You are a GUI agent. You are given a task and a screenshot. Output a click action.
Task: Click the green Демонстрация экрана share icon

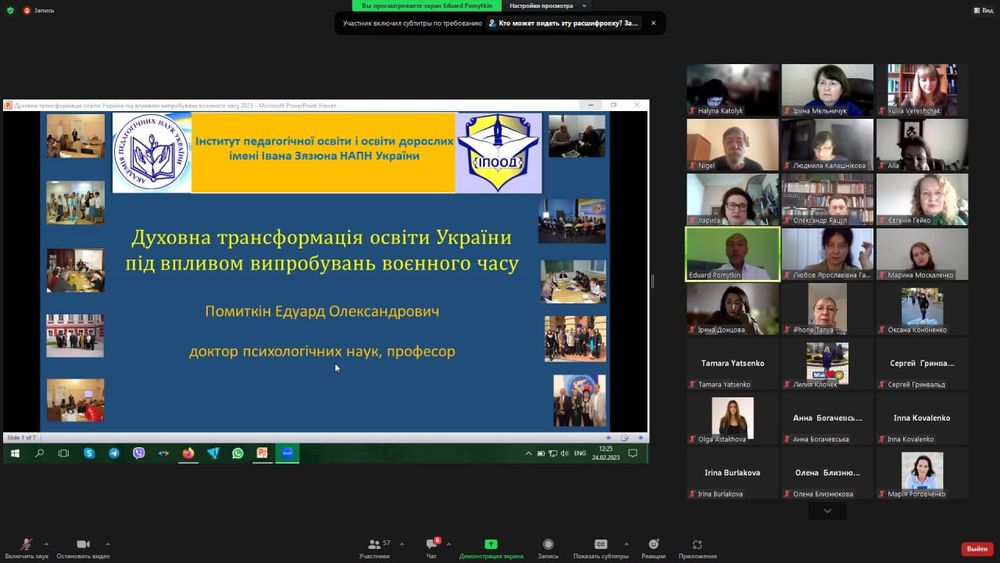coord(491,545)
